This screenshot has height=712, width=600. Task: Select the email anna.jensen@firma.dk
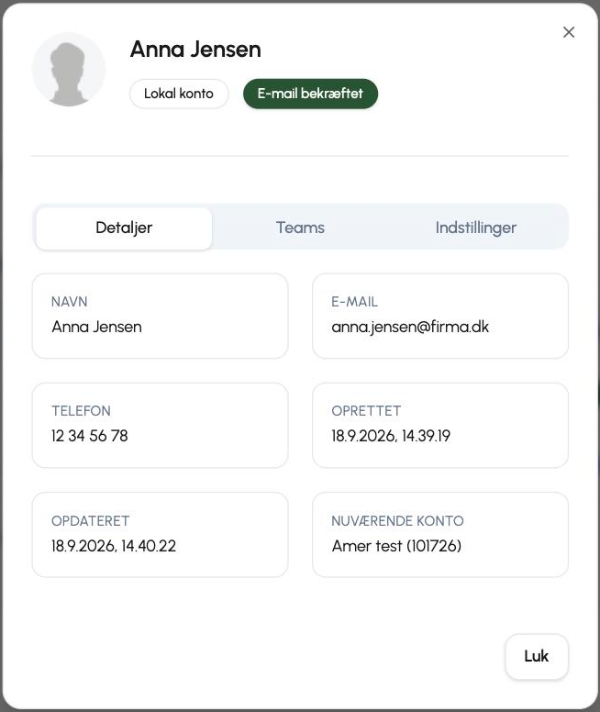point(410,327)
